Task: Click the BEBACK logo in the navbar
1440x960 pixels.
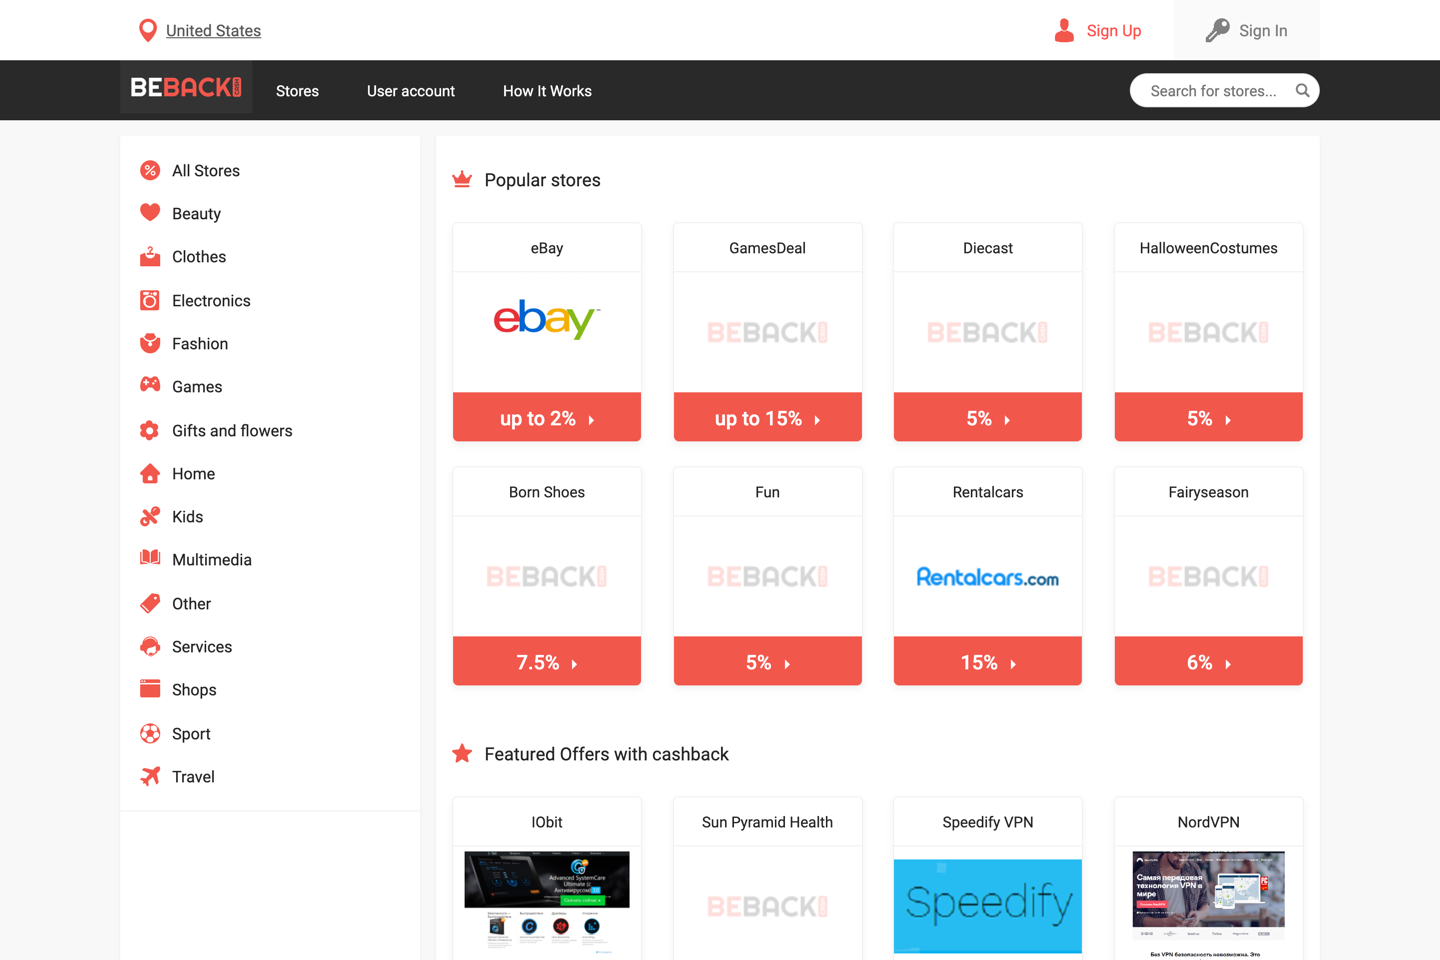Action: (x=186, y=88)
